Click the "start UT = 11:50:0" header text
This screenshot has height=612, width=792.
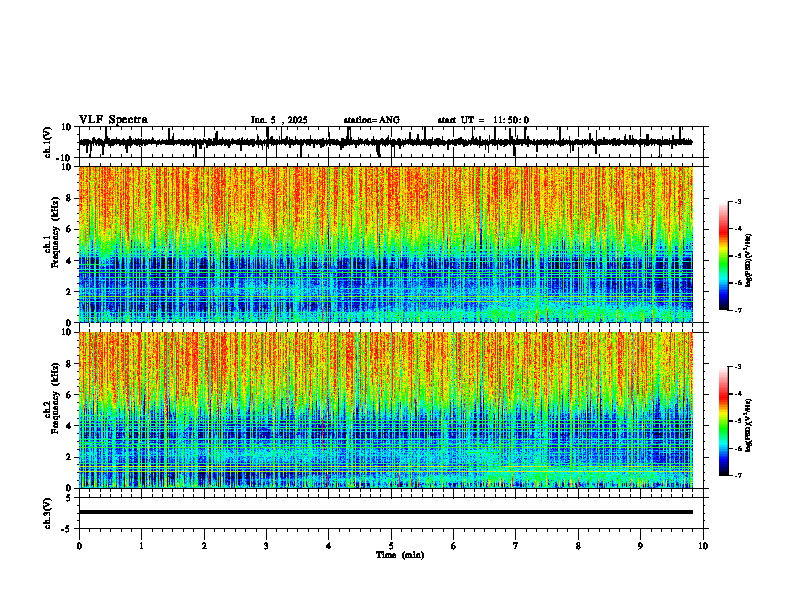tap(483, 120)
